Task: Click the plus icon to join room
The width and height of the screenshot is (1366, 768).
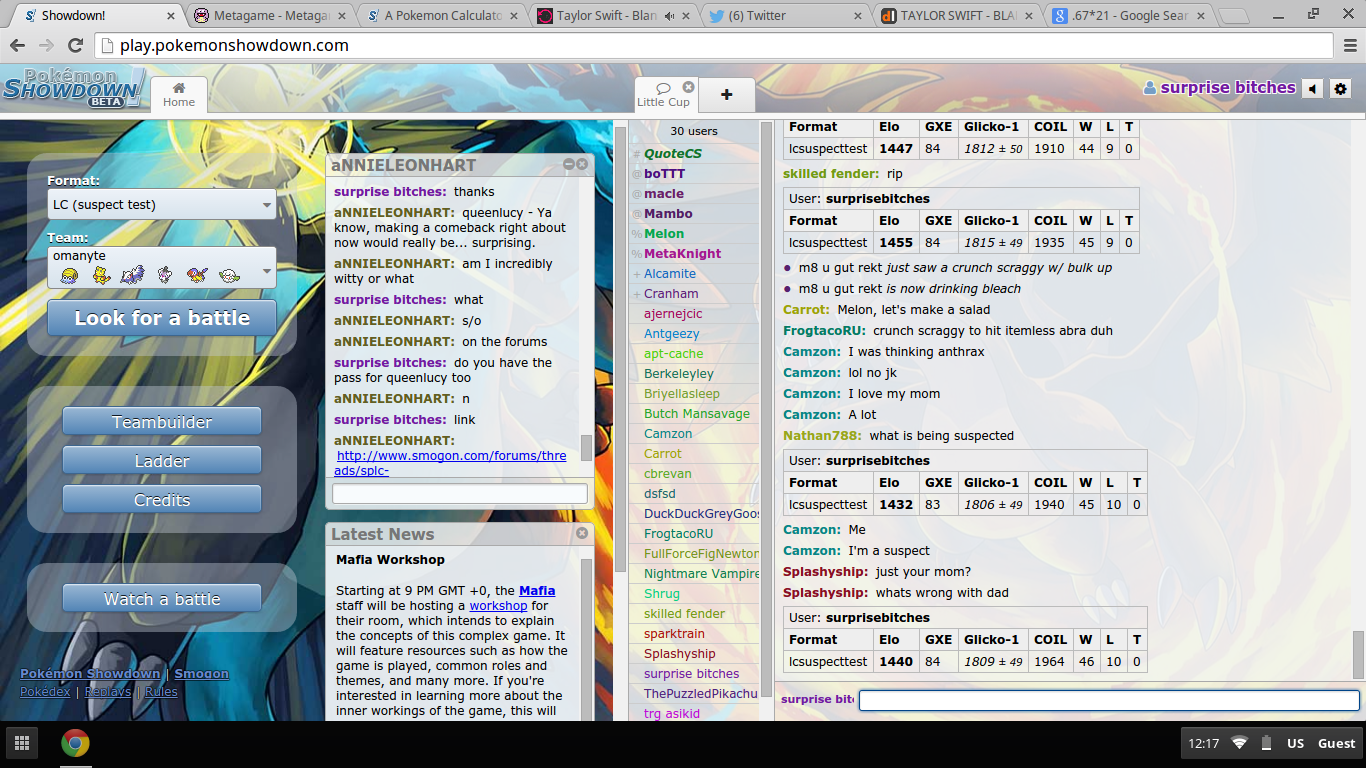Action: click(726, 95)
